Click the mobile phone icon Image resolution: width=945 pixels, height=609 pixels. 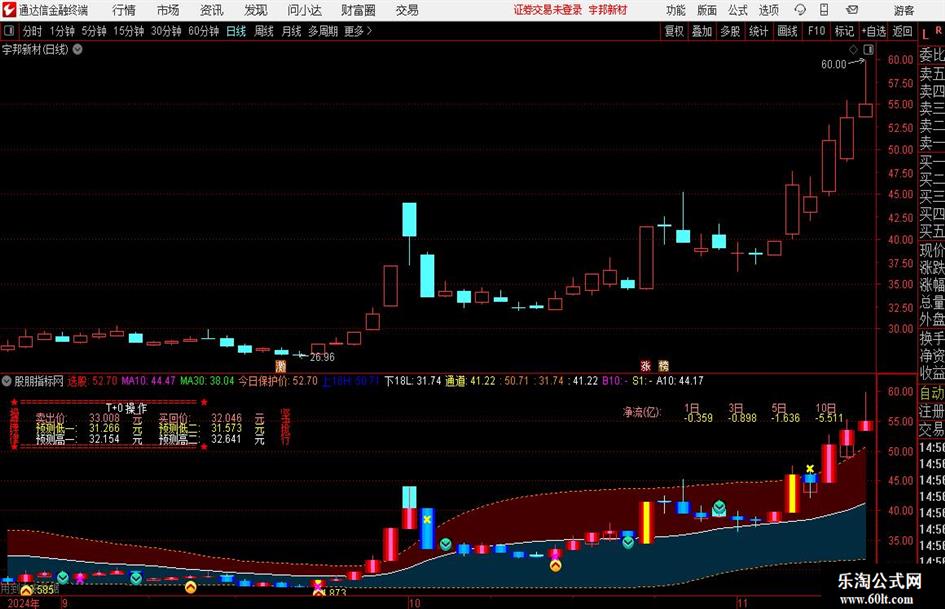824,10
